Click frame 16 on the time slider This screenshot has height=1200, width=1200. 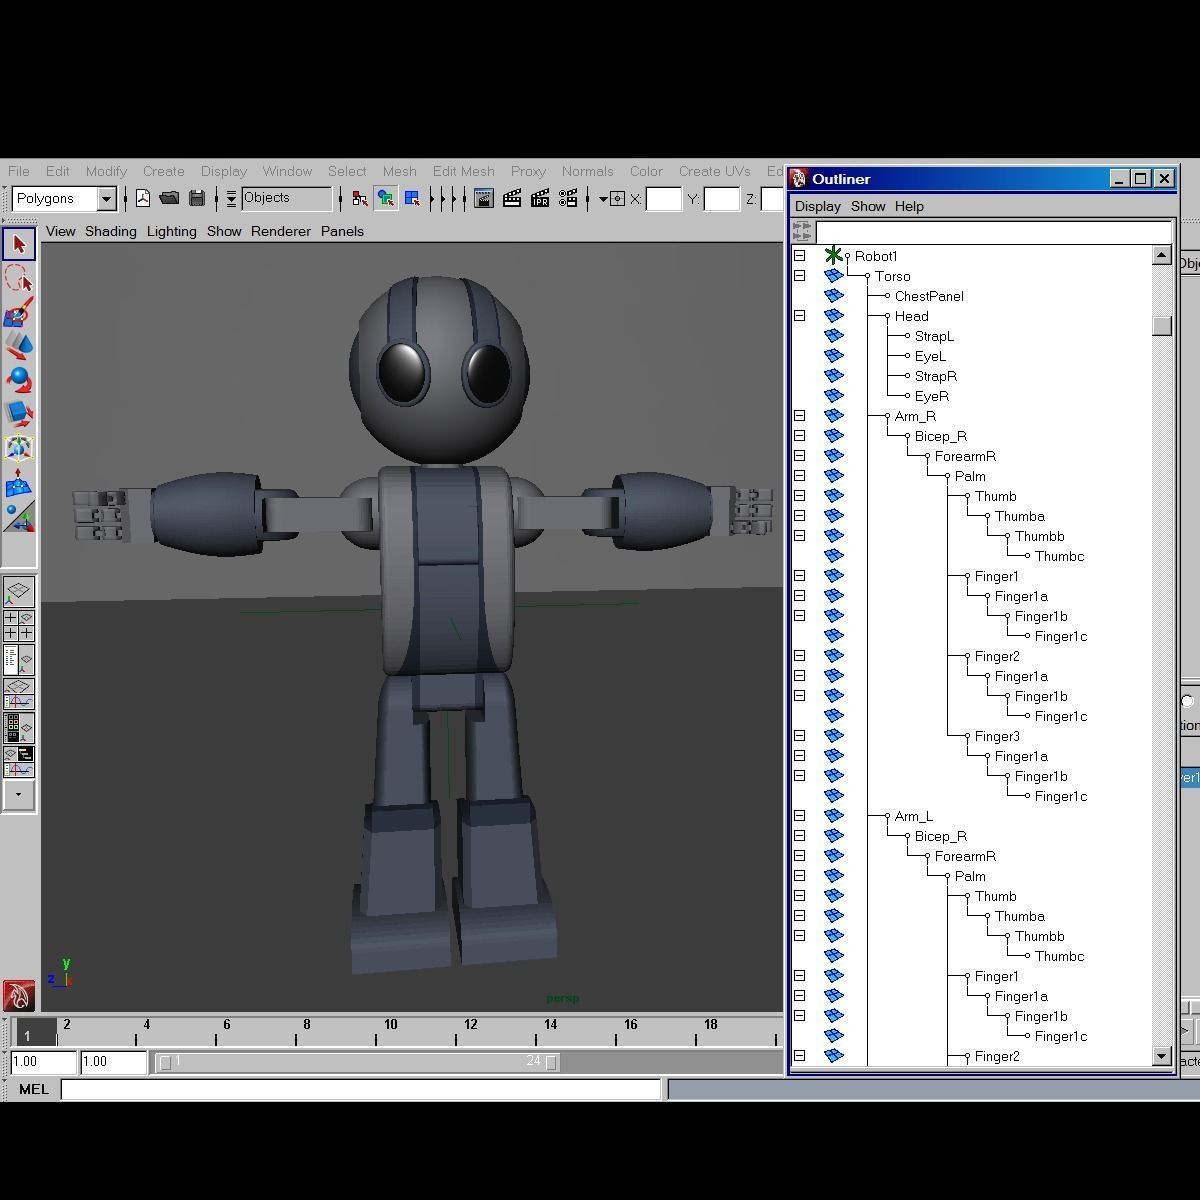point(630,1025)
